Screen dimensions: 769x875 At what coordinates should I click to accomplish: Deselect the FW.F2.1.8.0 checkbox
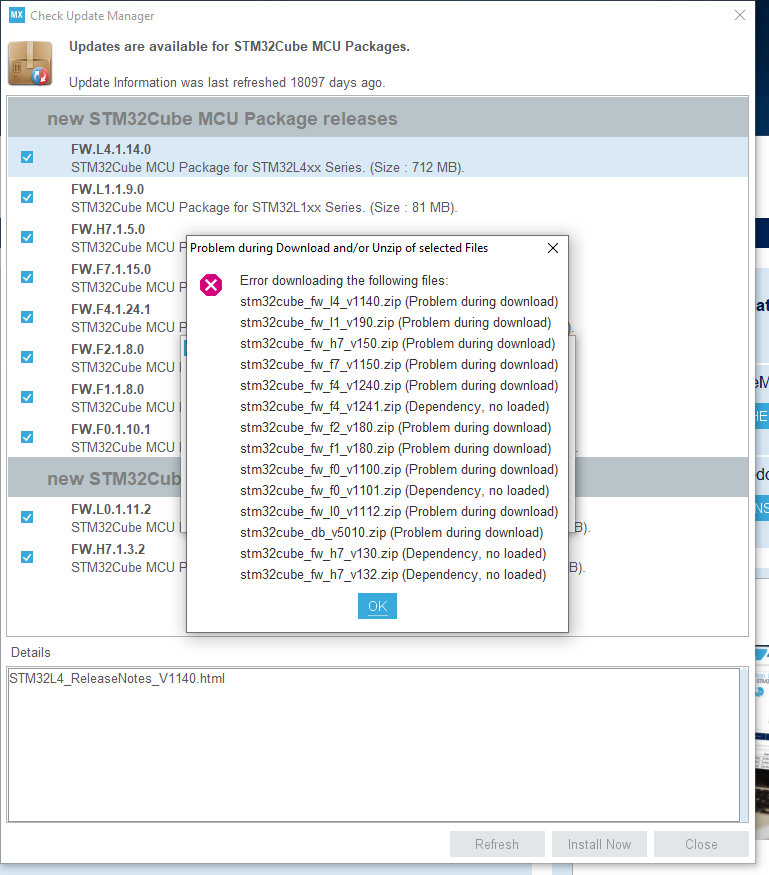tap(27, 357)
